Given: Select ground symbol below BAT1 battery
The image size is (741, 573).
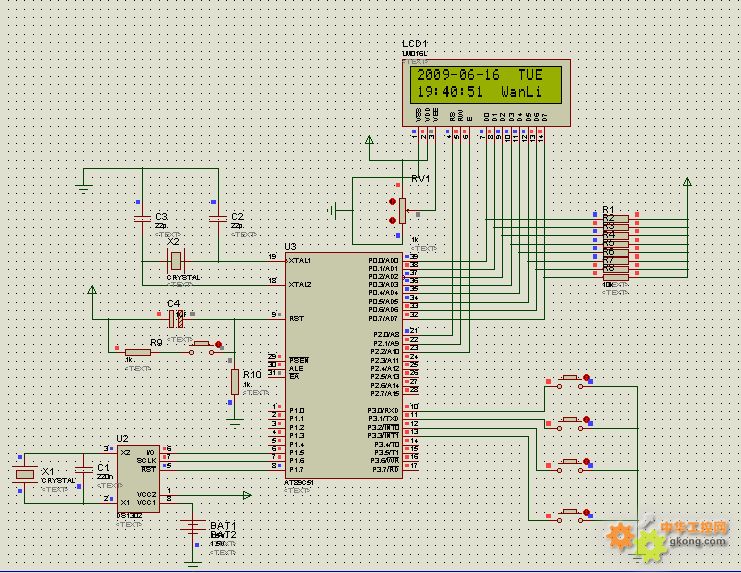Looking at the screenshot, I should 192,564.
